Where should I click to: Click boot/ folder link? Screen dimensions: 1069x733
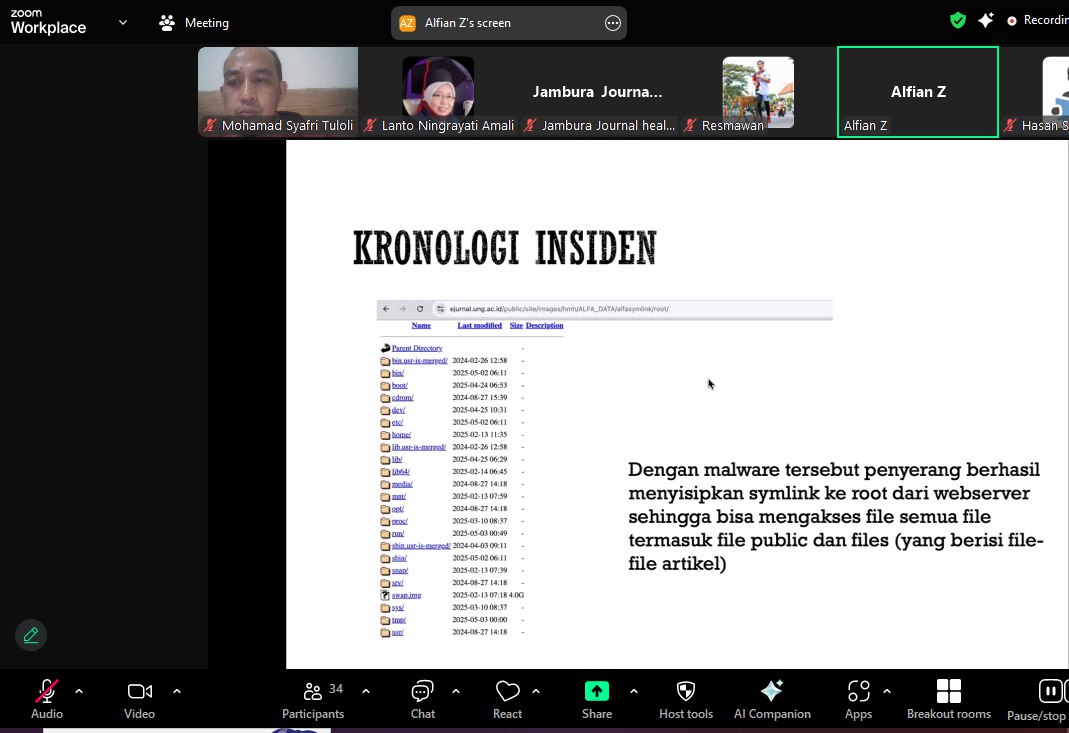[400, 385]
